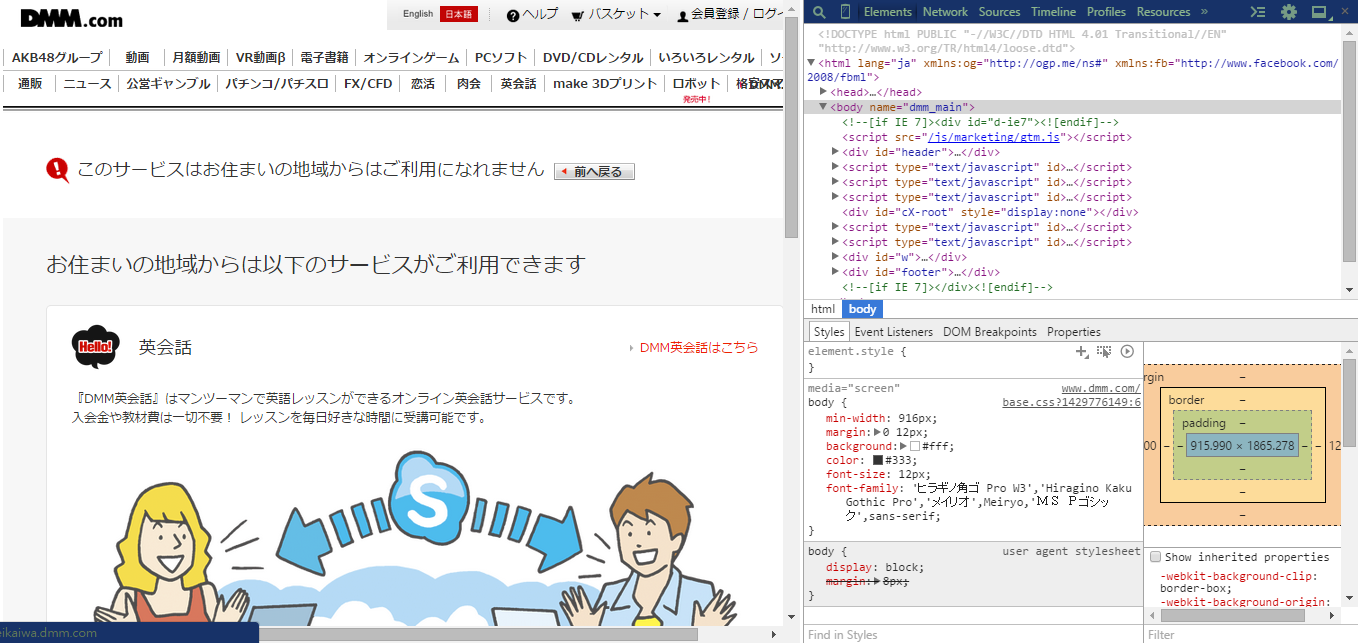This screenshot has height=643, width=1358.
Task: Click box model content size 915.990 × 1865.278
Action: tap(1242, 446)
